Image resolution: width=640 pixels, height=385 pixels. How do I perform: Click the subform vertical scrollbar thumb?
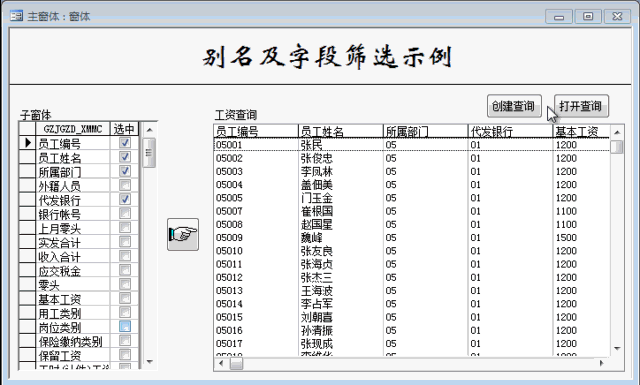[x=149, y=153]
